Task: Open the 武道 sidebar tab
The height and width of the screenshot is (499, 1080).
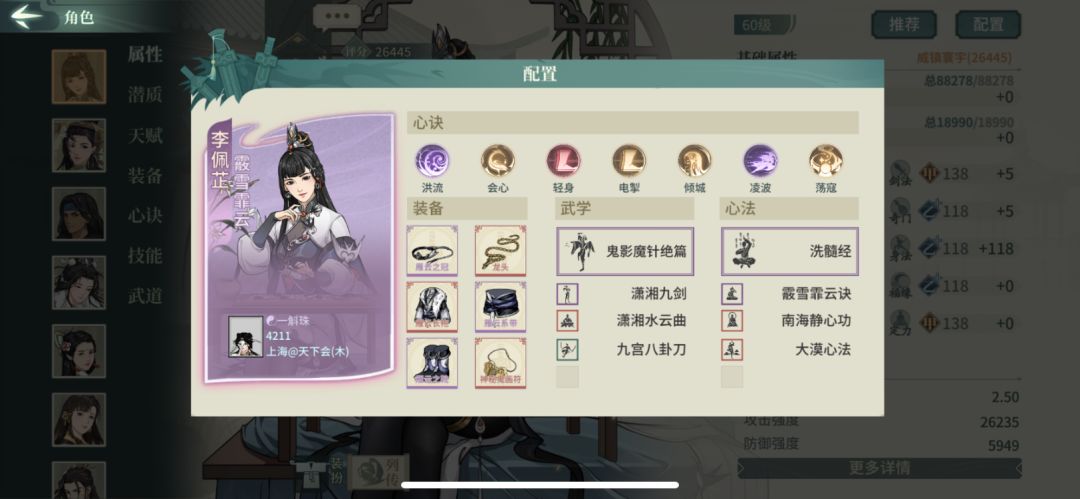Action: coord(145,296)
